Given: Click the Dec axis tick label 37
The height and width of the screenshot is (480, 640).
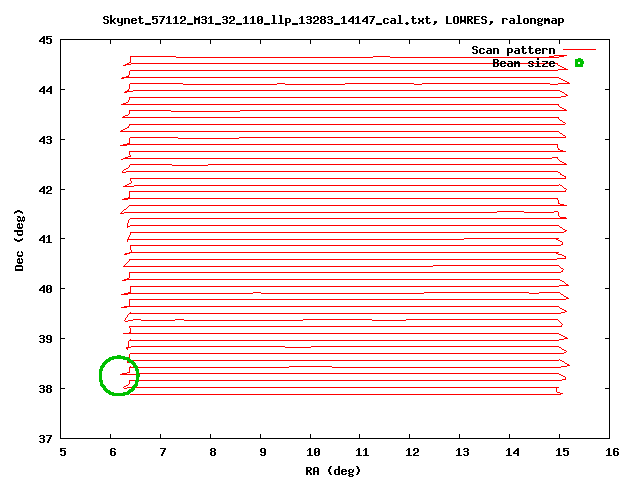Looking at the screenshot, I should [46, 439].
